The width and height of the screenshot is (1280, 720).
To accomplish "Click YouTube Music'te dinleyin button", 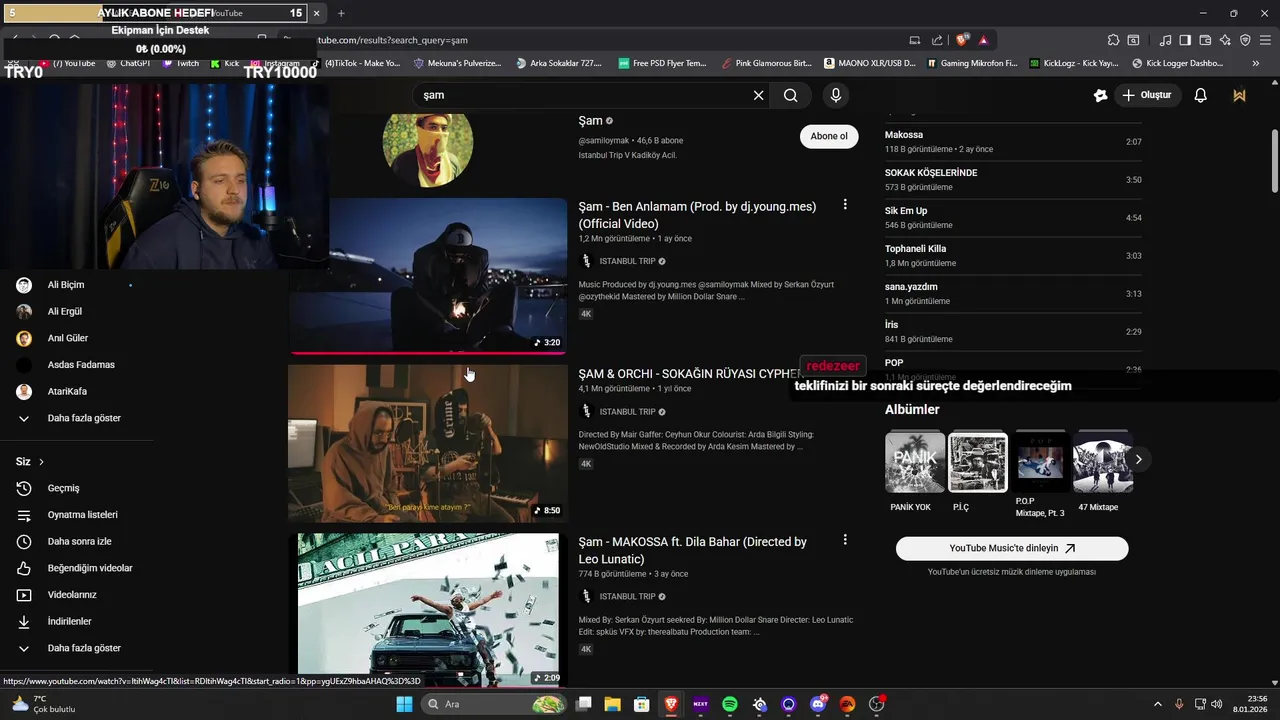I will point(1012,548).
